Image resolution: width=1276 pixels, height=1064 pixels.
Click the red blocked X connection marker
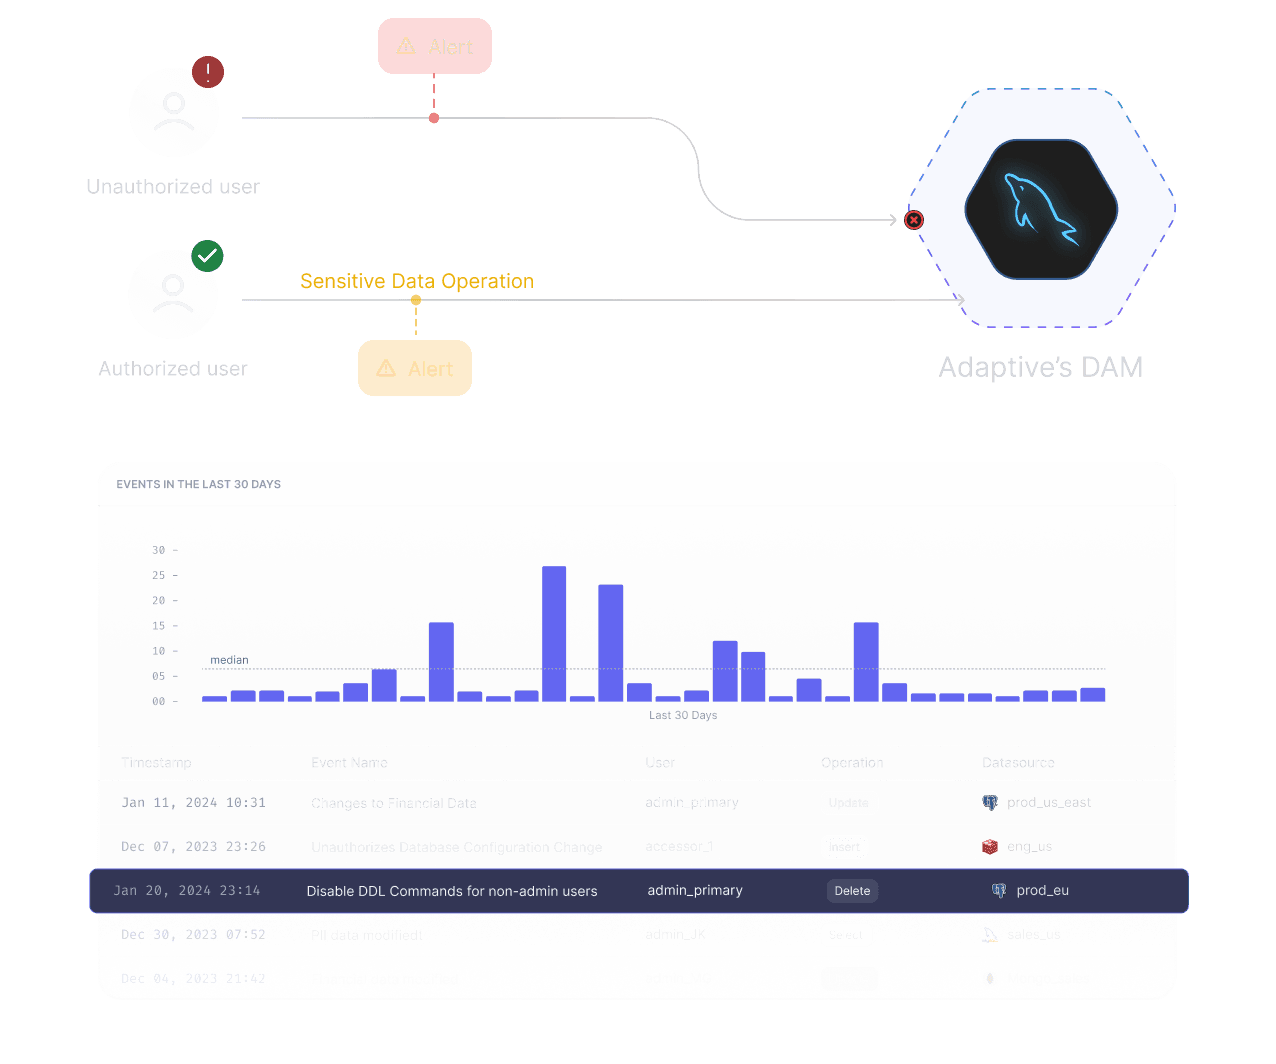tap(914, 220)
